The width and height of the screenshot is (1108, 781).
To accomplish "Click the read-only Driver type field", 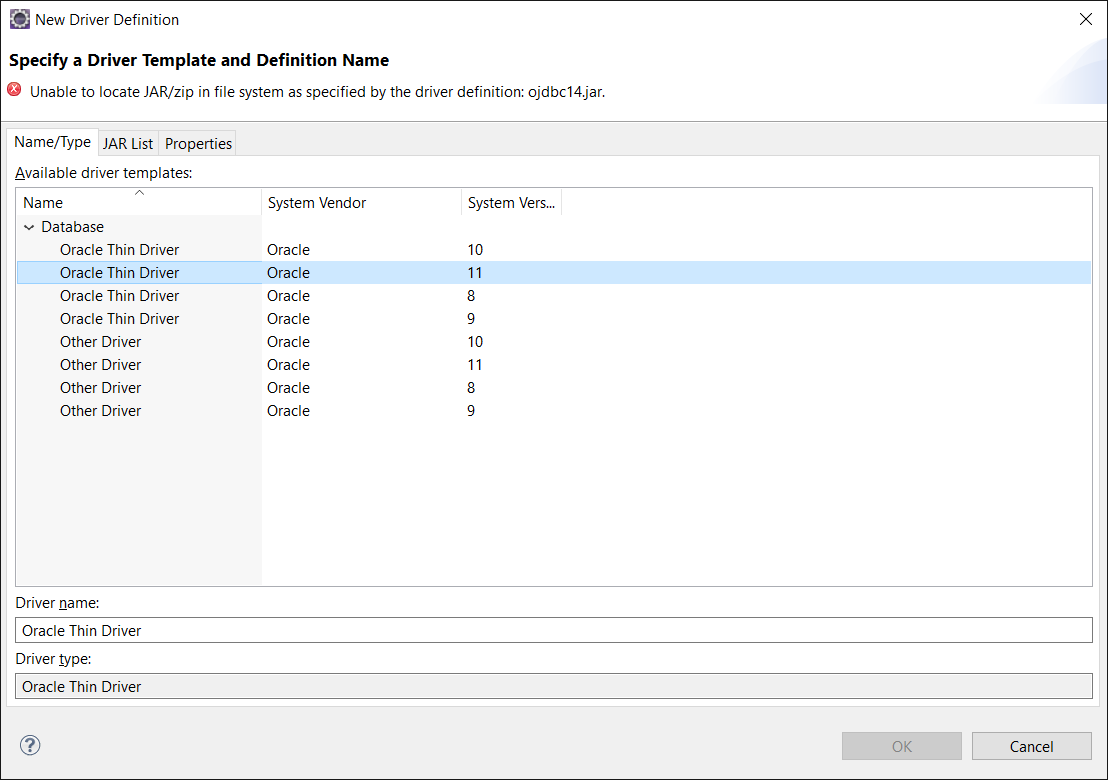I will tap(554, 686).
